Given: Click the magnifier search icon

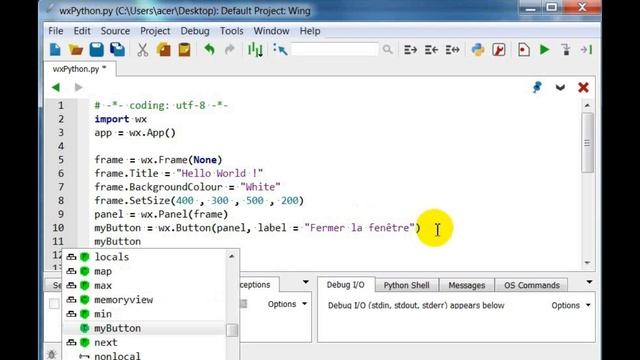Looking at the screenshot, I should (x=387, y=50).
